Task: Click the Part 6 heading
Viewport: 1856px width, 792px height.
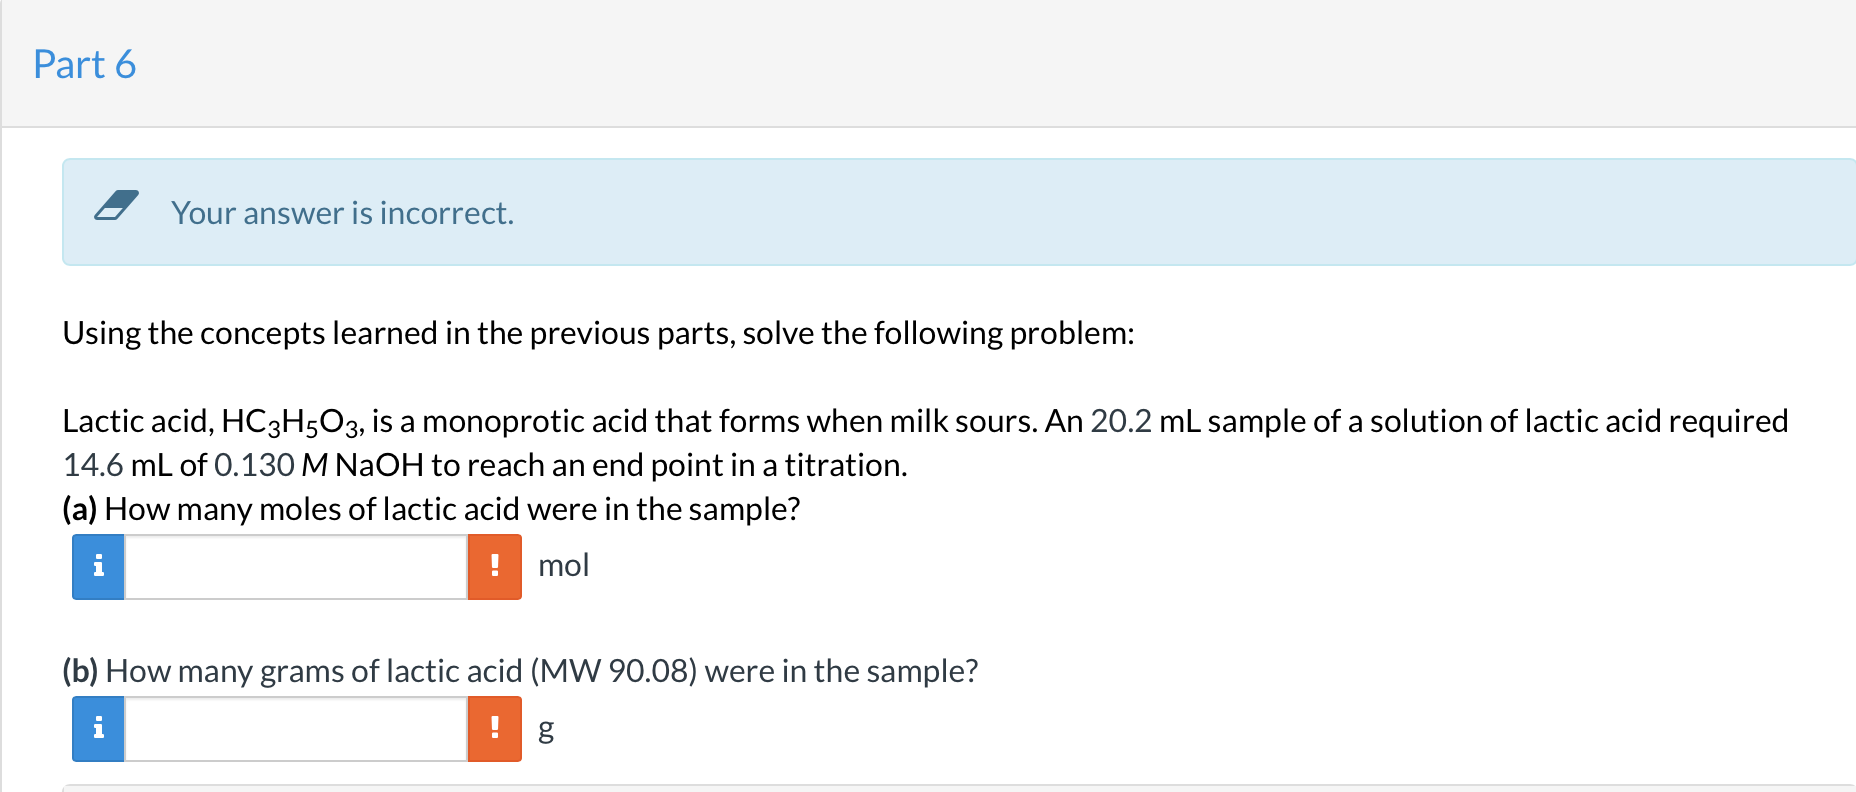Action: [85, 64]
